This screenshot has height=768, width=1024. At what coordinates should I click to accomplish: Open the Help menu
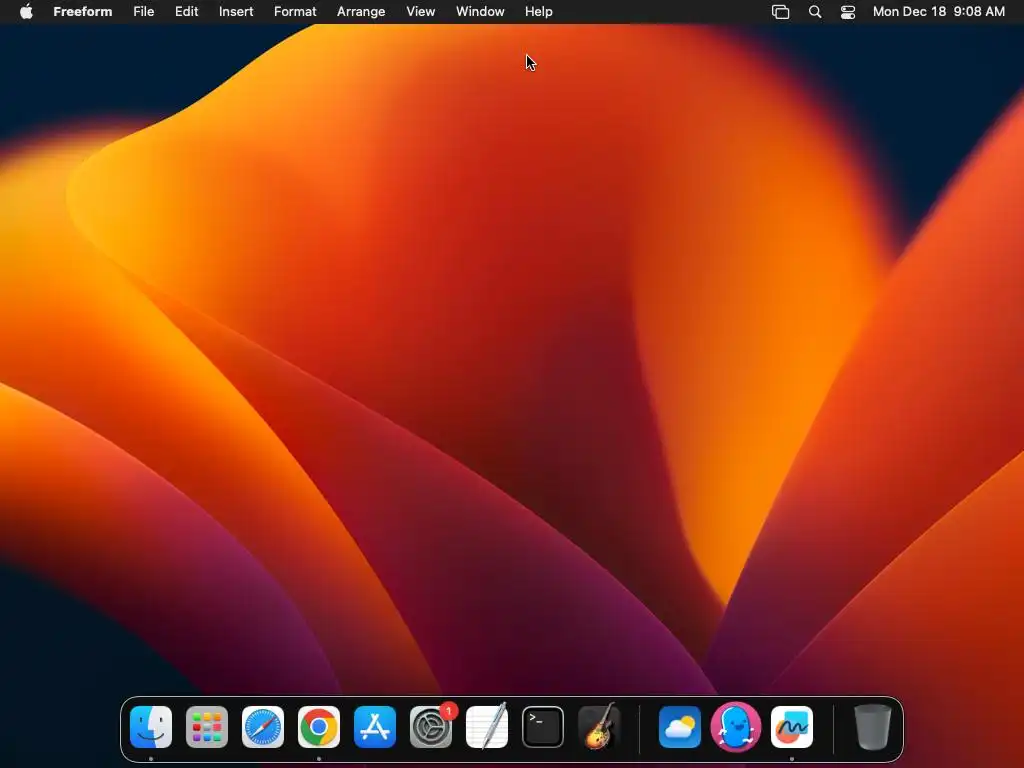(539, 12)
